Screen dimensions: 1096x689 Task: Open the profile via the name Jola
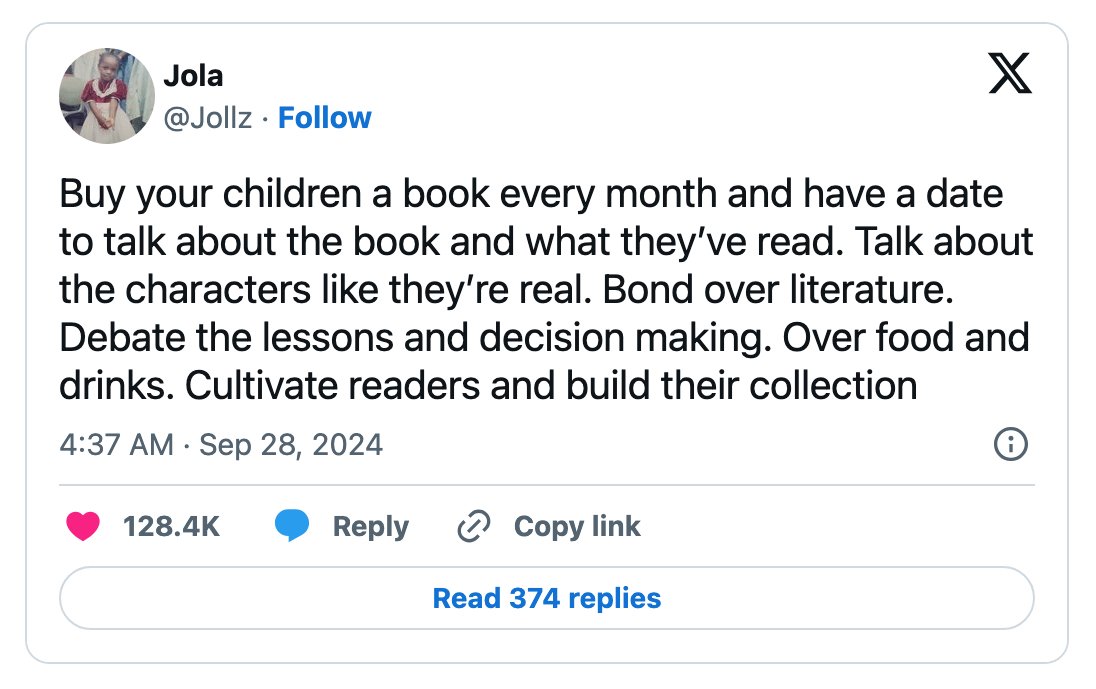[193, 75]
